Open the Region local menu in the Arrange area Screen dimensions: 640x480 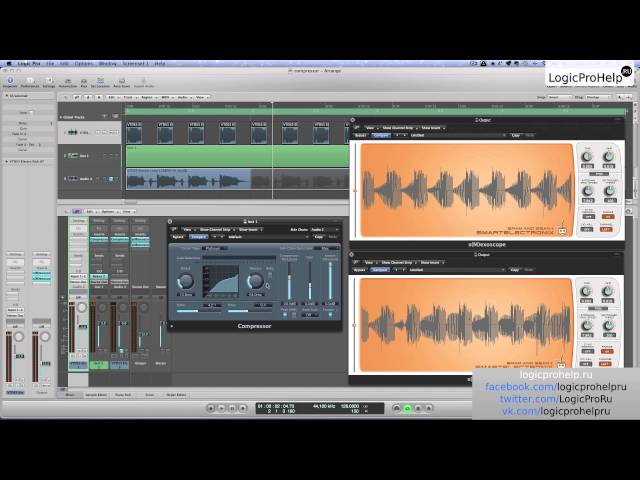click(147, 98)
